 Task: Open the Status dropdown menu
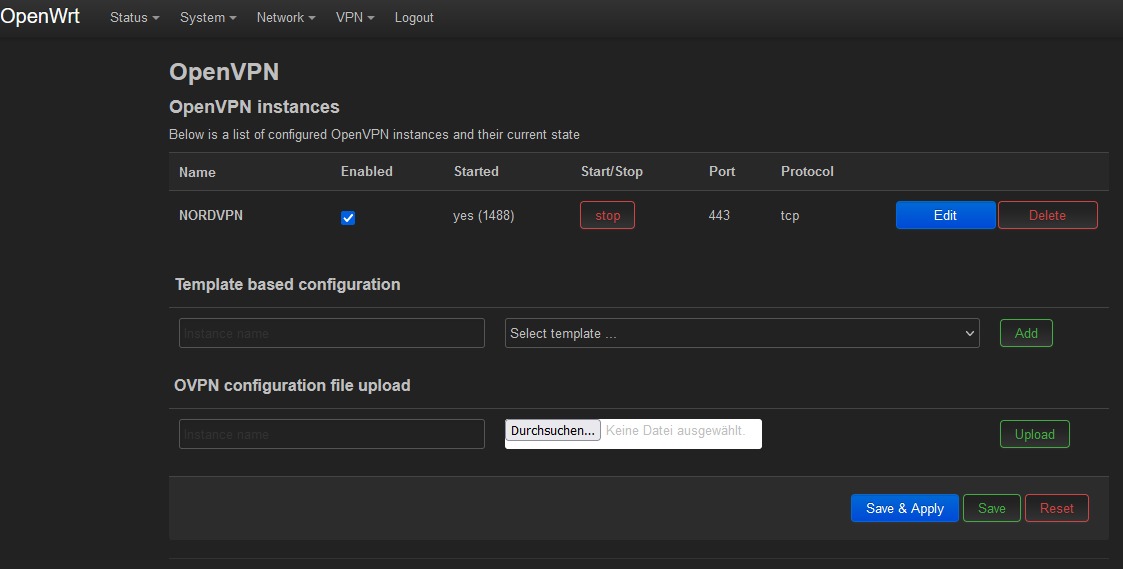coord(134,18)
